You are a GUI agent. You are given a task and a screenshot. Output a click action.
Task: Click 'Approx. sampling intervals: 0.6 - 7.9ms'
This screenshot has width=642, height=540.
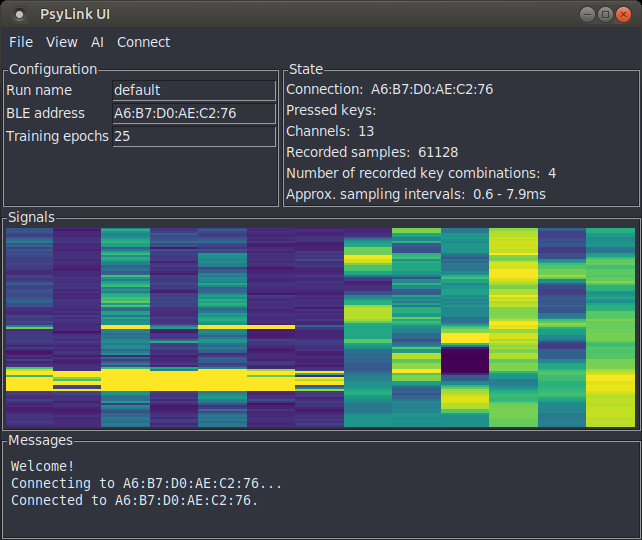click(416, 194)
